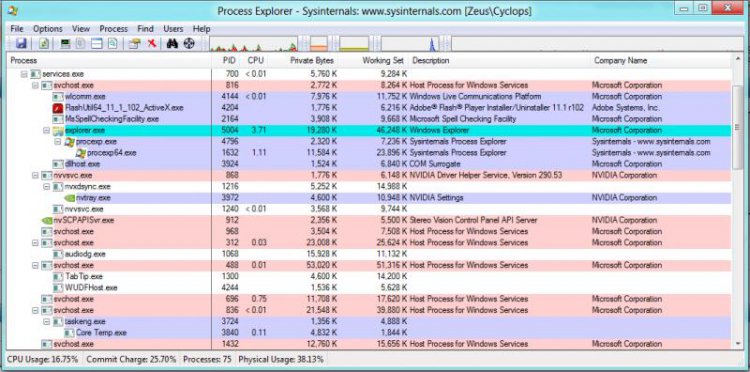Image resolution: width=750 pixels, height=372 pixels.
Task: Click the CPU usage history graph
Action: (x=254, y=44)
